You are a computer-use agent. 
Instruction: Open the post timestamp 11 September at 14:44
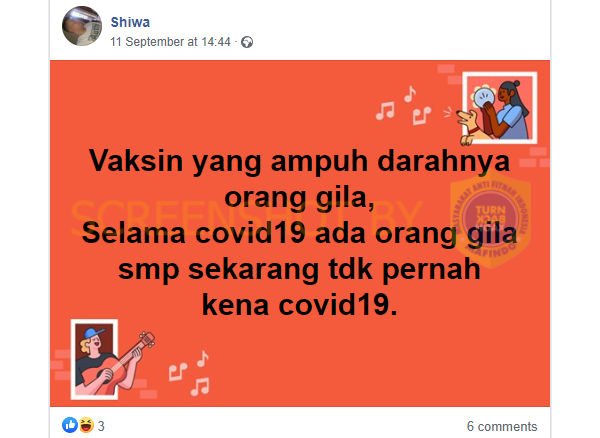click(171, 42)
